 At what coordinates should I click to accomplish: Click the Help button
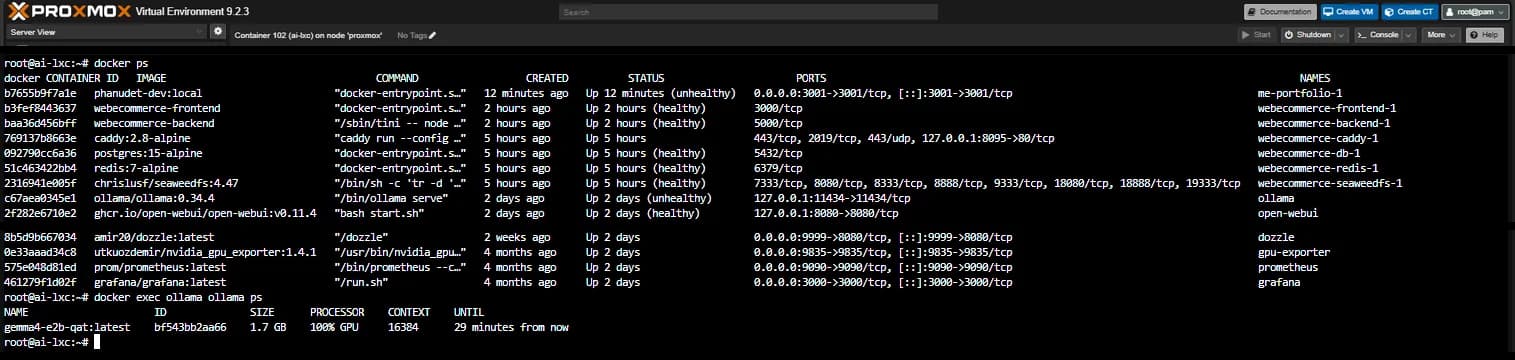click(1485, 35)
